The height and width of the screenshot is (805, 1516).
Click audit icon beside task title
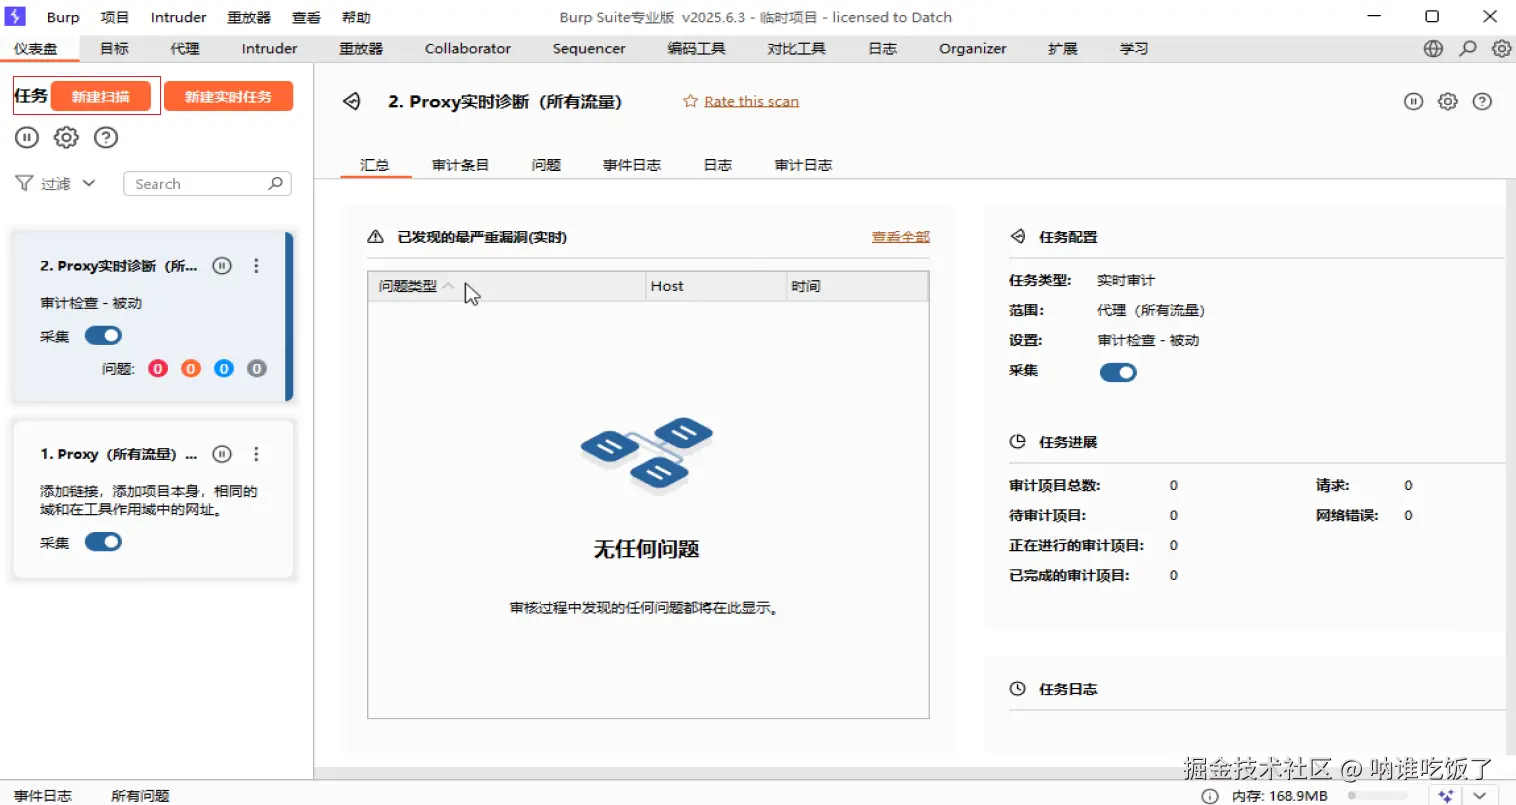tap(352, 101)
